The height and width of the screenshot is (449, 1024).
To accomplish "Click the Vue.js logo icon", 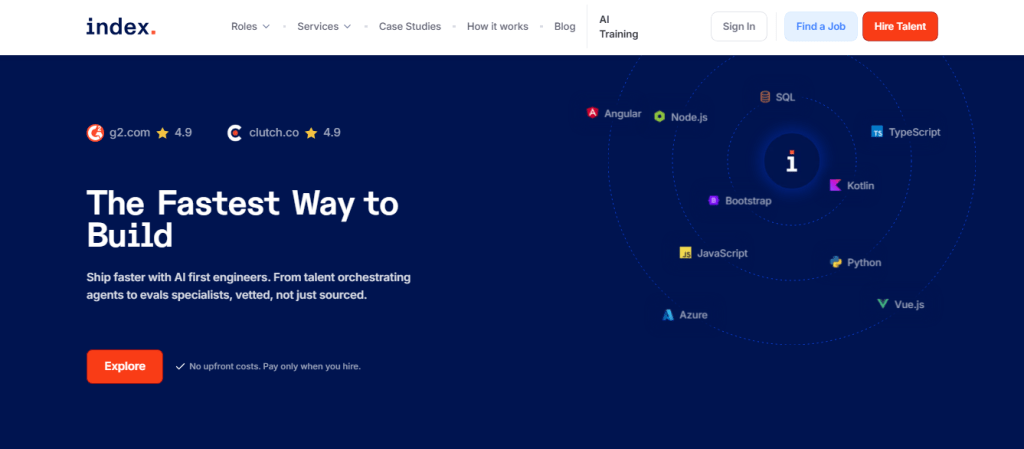I will pyautogui.click(x=882, y=304).
